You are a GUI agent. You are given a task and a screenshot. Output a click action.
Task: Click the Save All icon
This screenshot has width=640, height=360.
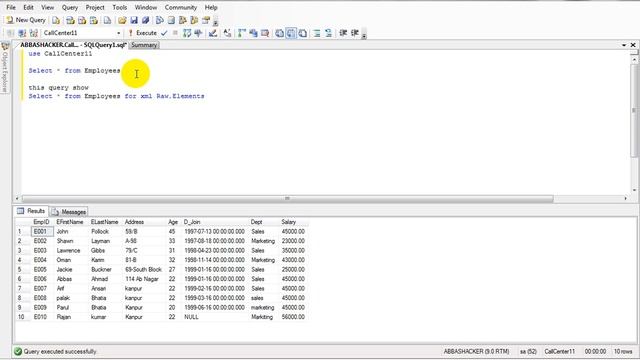point(146,20)
